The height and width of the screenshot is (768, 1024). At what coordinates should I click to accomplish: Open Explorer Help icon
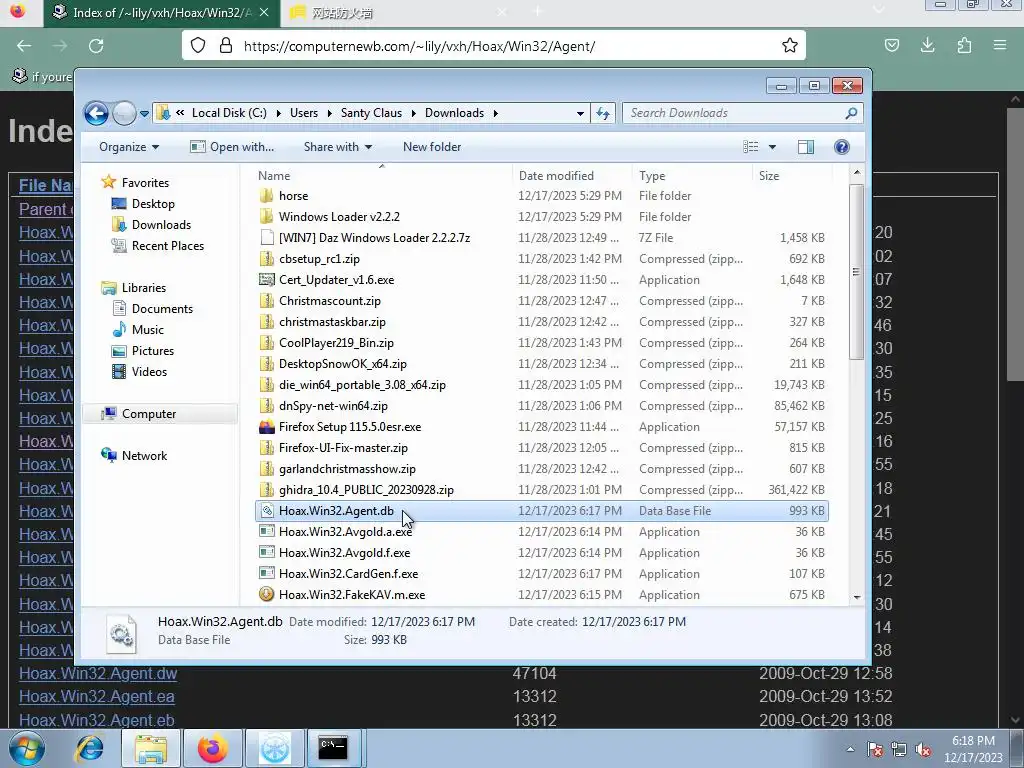coord(842,147)
